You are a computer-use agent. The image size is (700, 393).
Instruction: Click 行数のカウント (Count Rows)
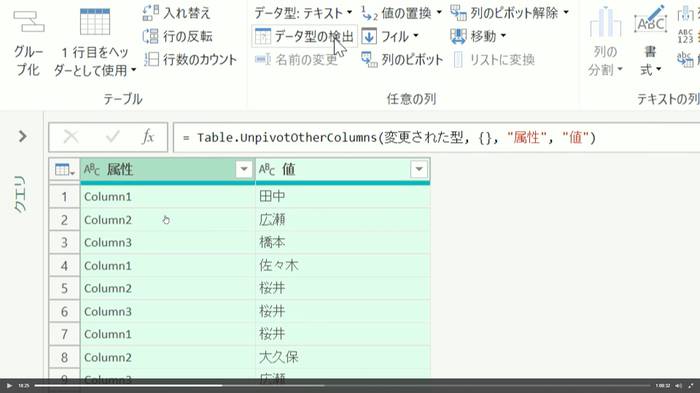(x=190, y=59)
